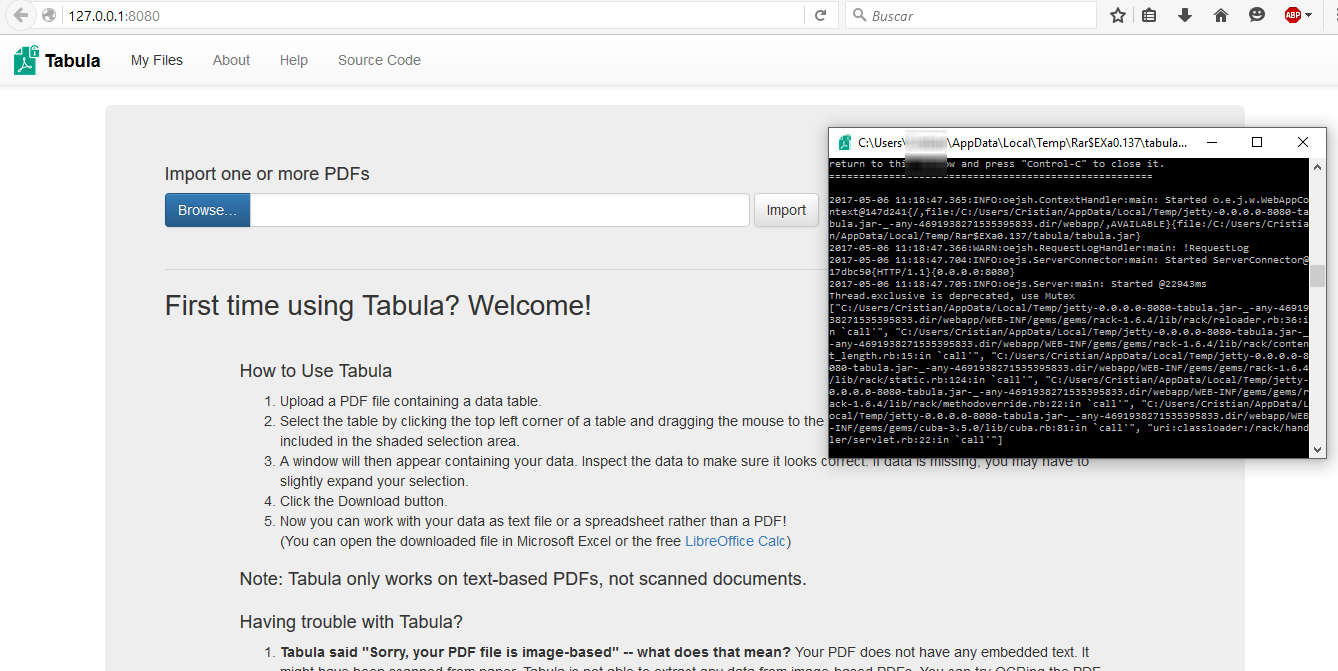Screen dimensions: 1338x671
Task: Click the Tabula logo icon
Action: tap(26, 60)
